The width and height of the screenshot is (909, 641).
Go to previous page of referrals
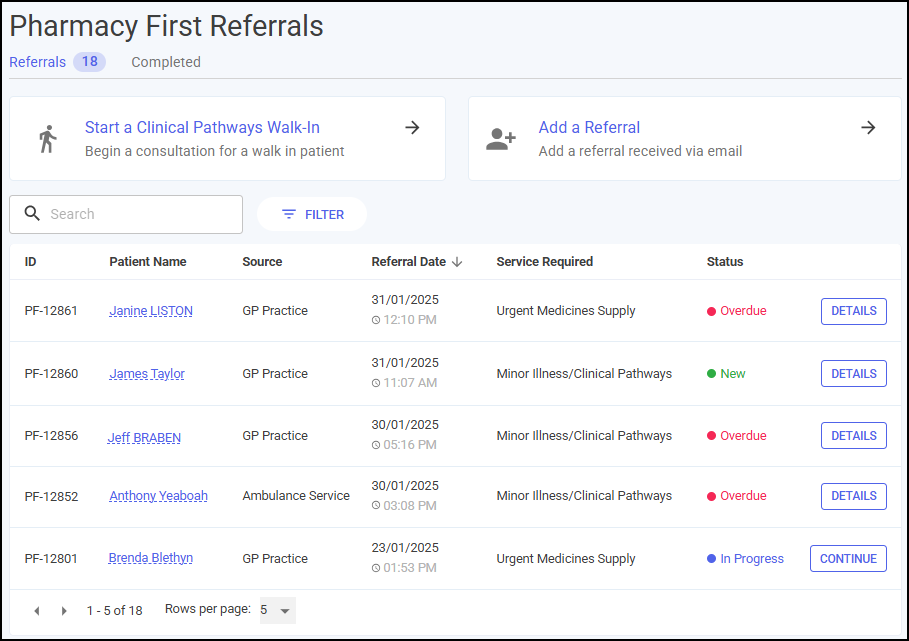(x=37, y=611)
